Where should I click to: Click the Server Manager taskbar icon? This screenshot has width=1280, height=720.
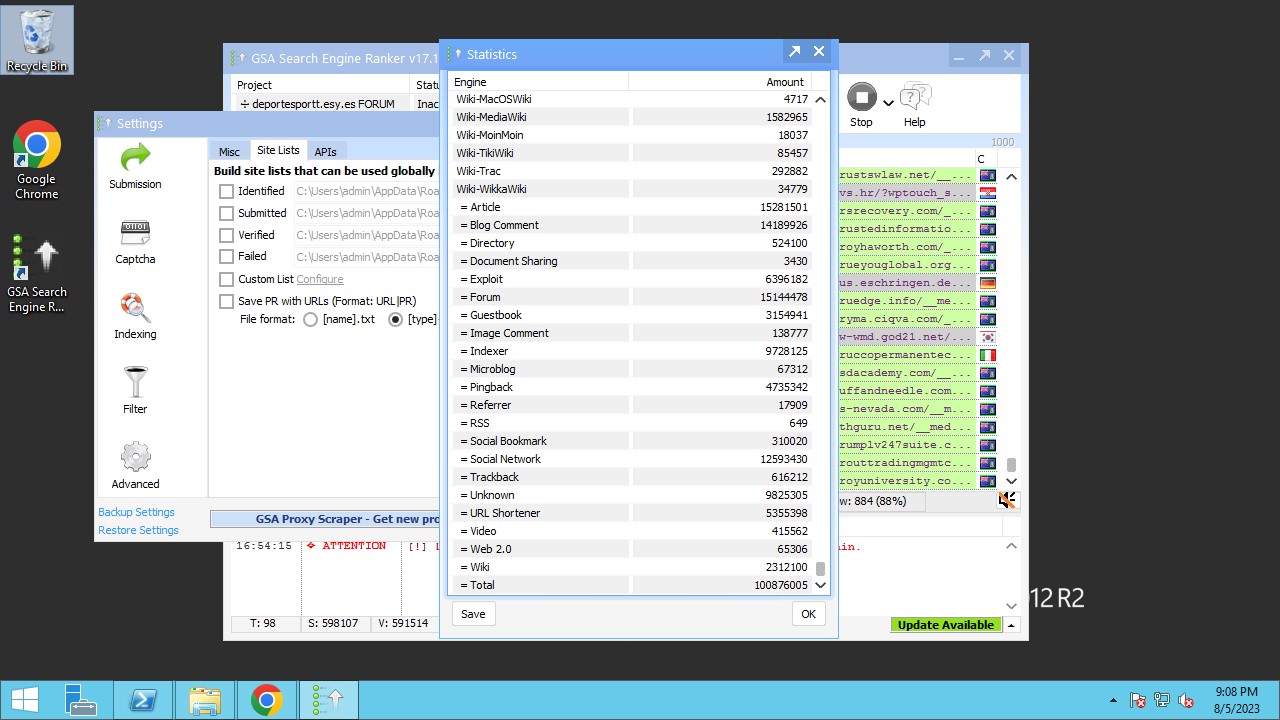pos(80,700)
